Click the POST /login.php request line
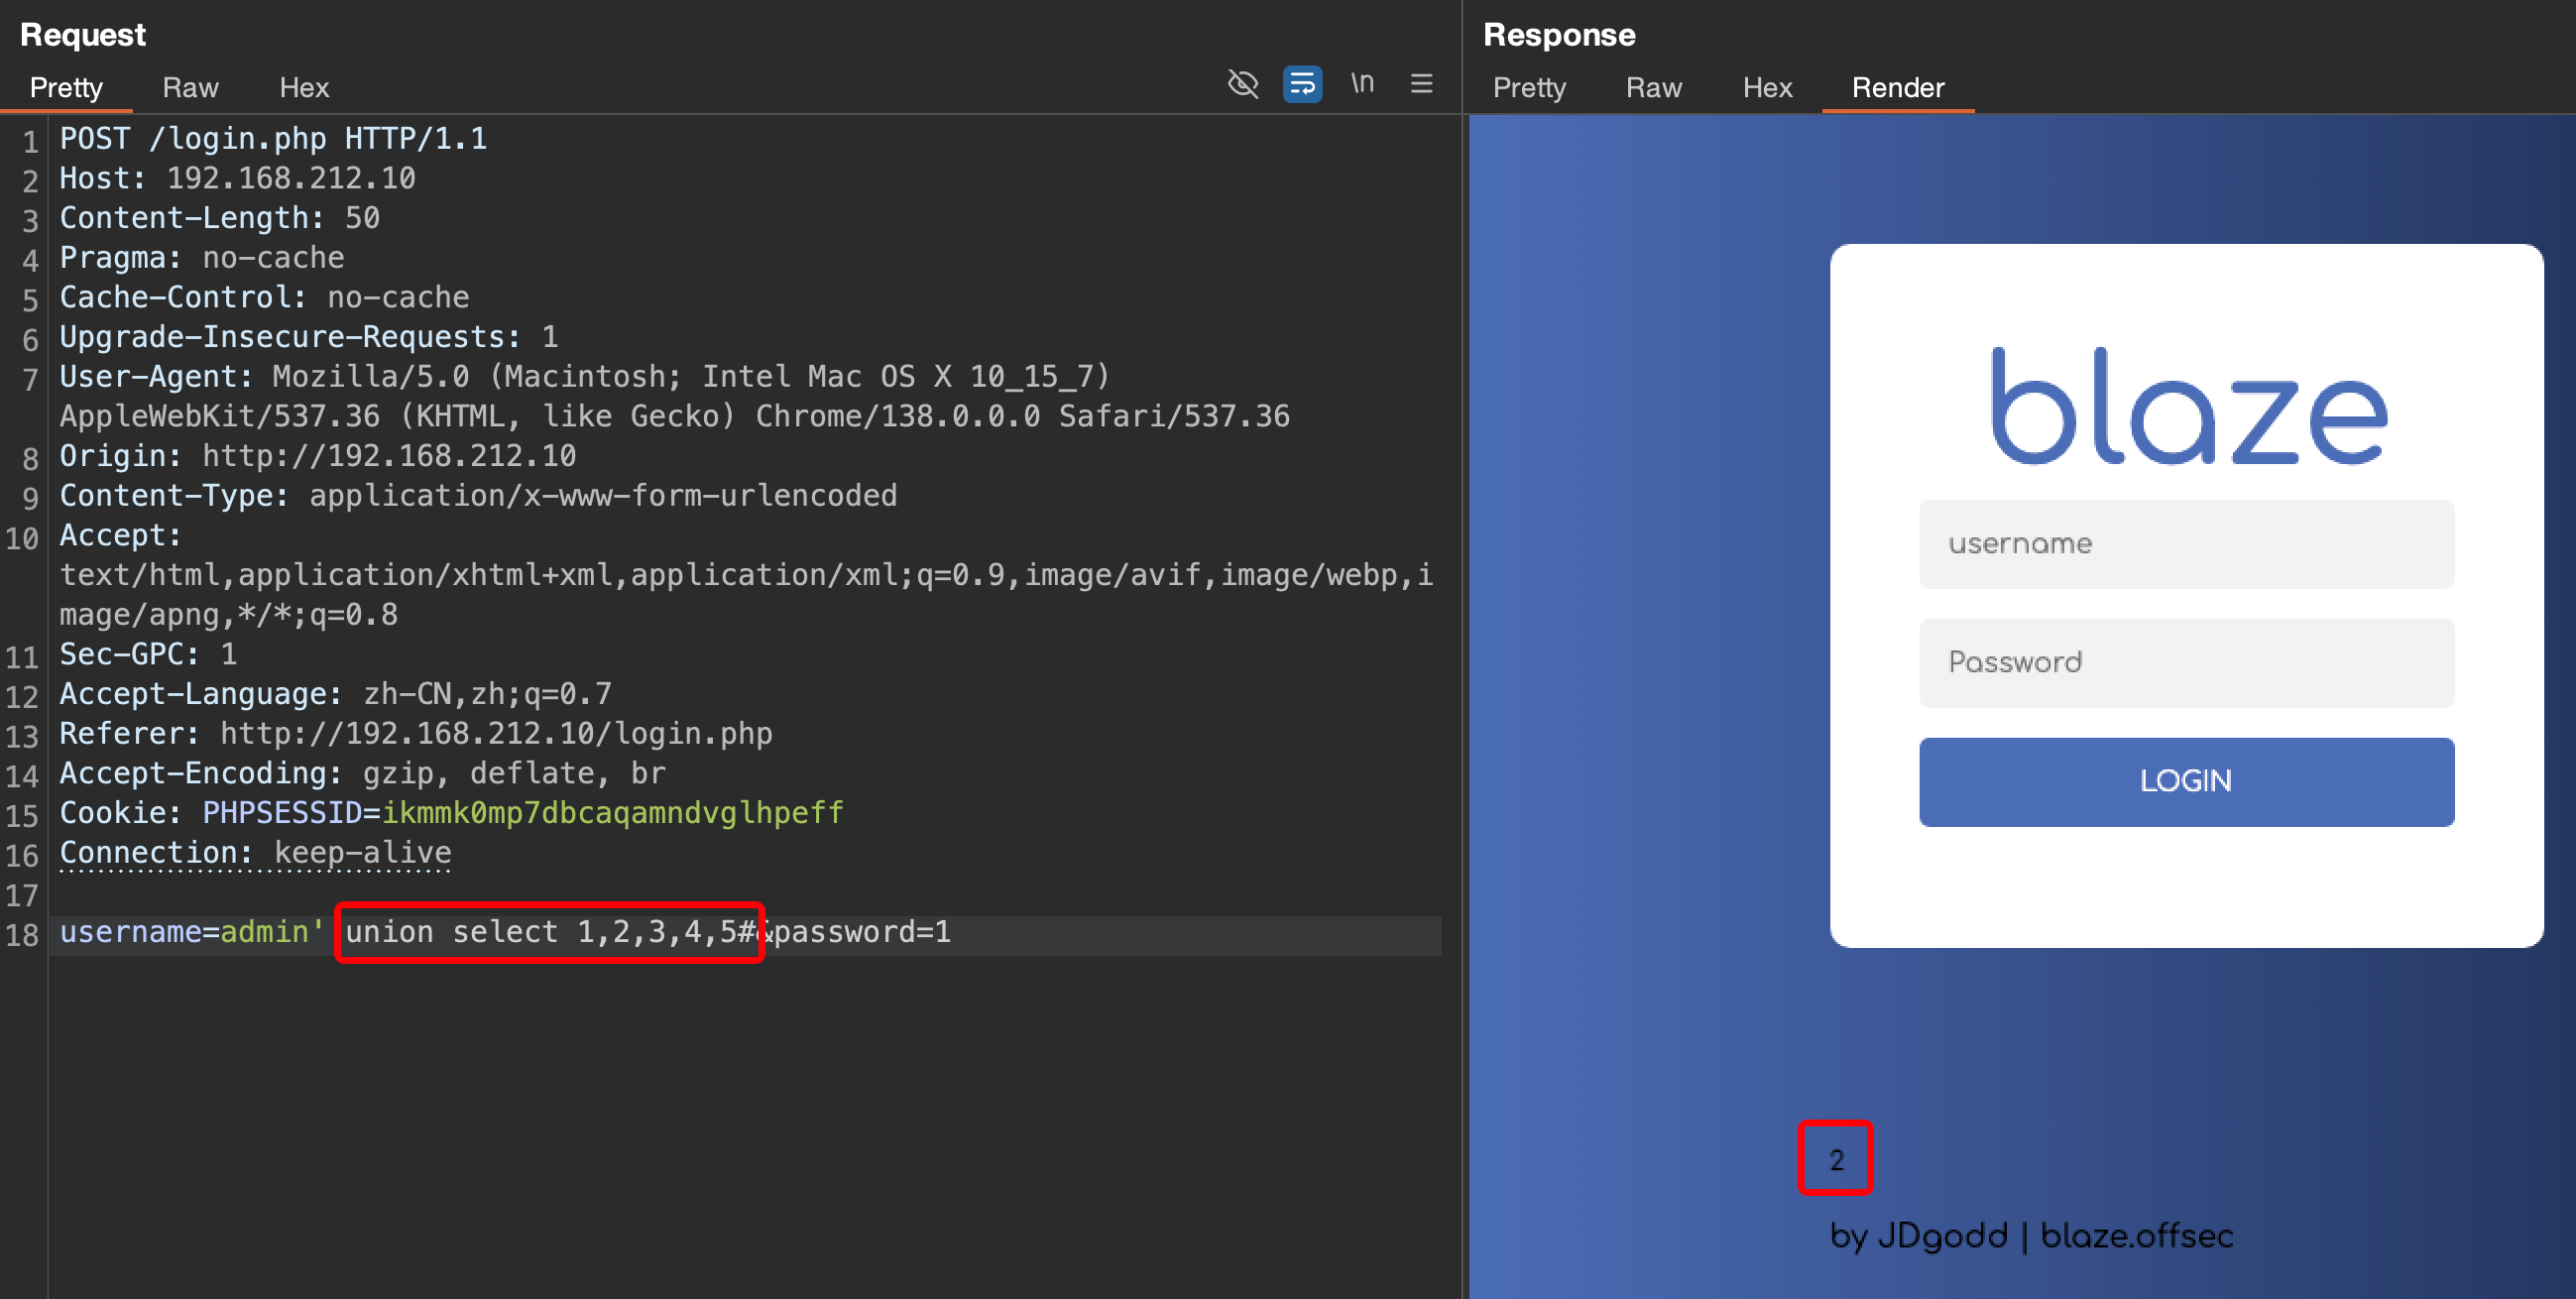 [x=273, y=139]
